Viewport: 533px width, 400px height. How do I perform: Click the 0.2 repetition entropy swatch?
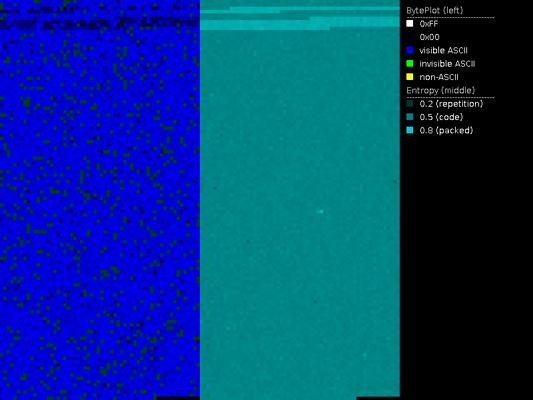click(410, 104)
